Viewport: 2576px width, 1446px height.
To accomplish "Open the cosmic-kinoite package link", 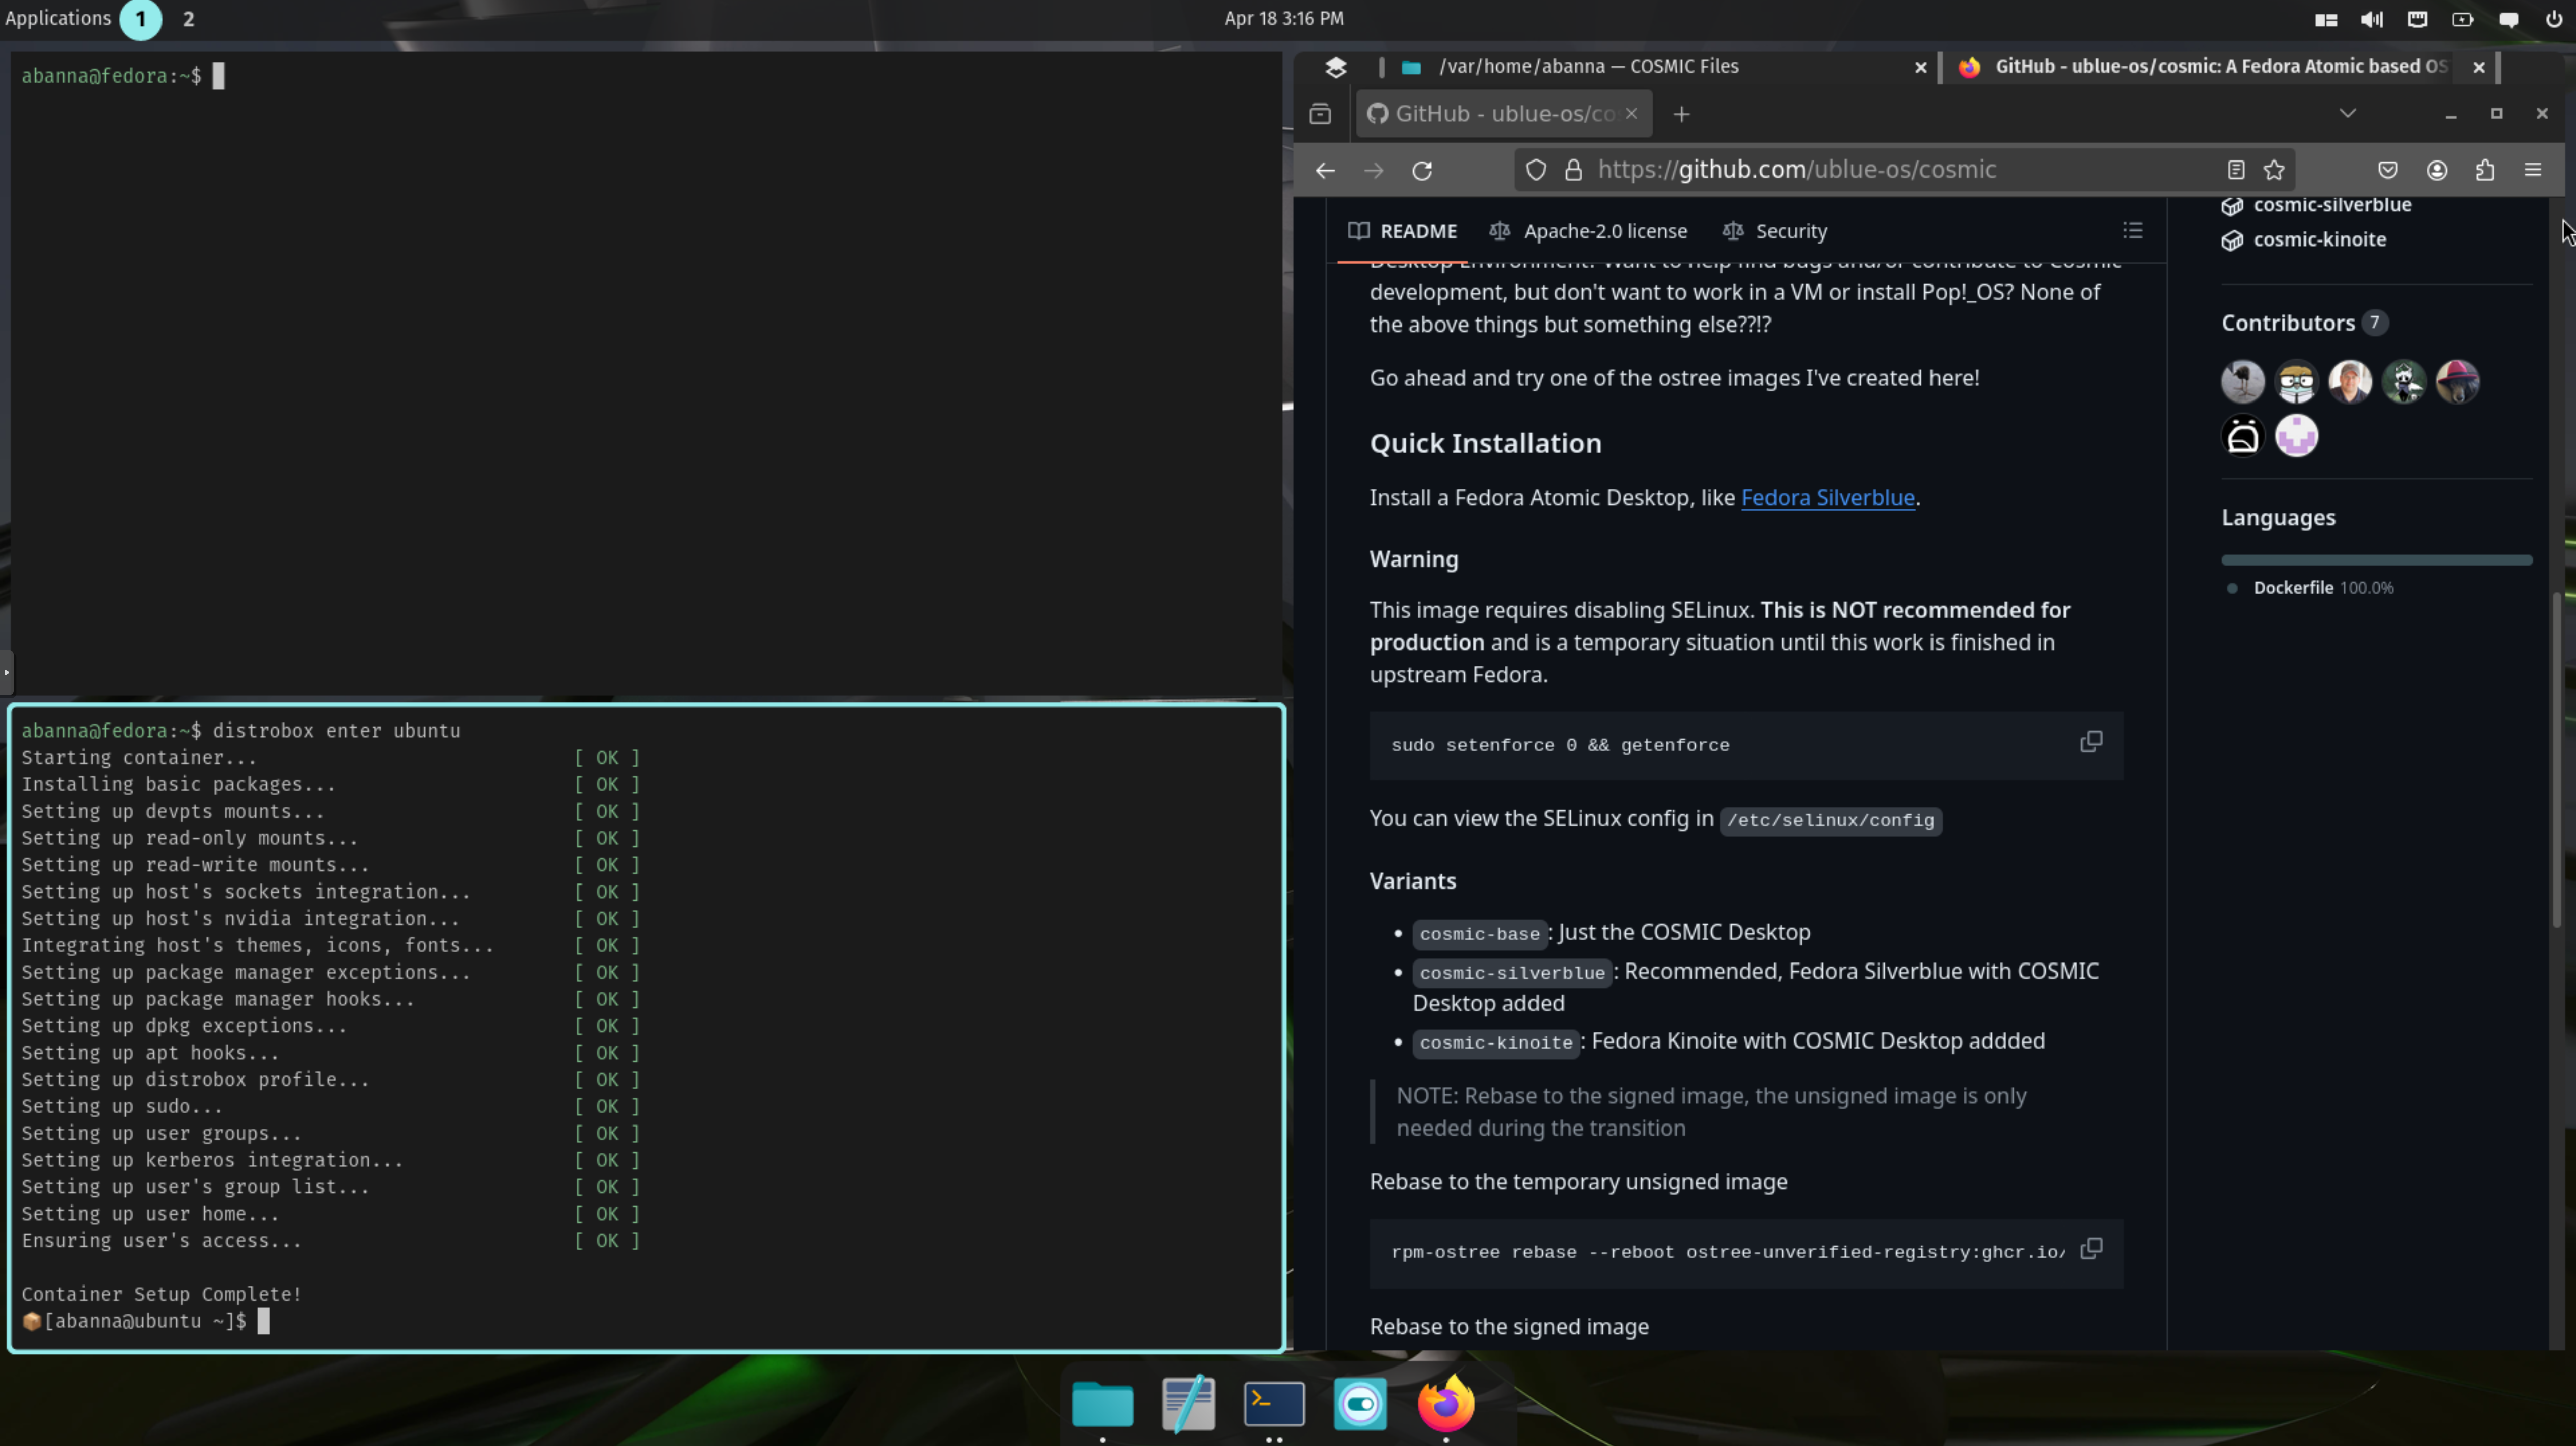I will coord(2319,240).
